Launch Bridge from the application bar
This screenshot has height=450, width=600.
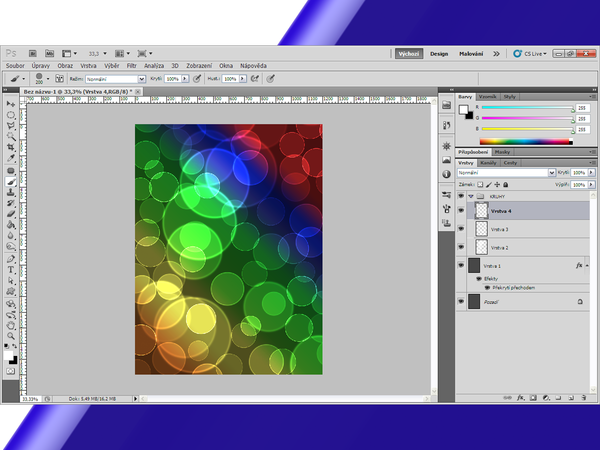(32, 53)
